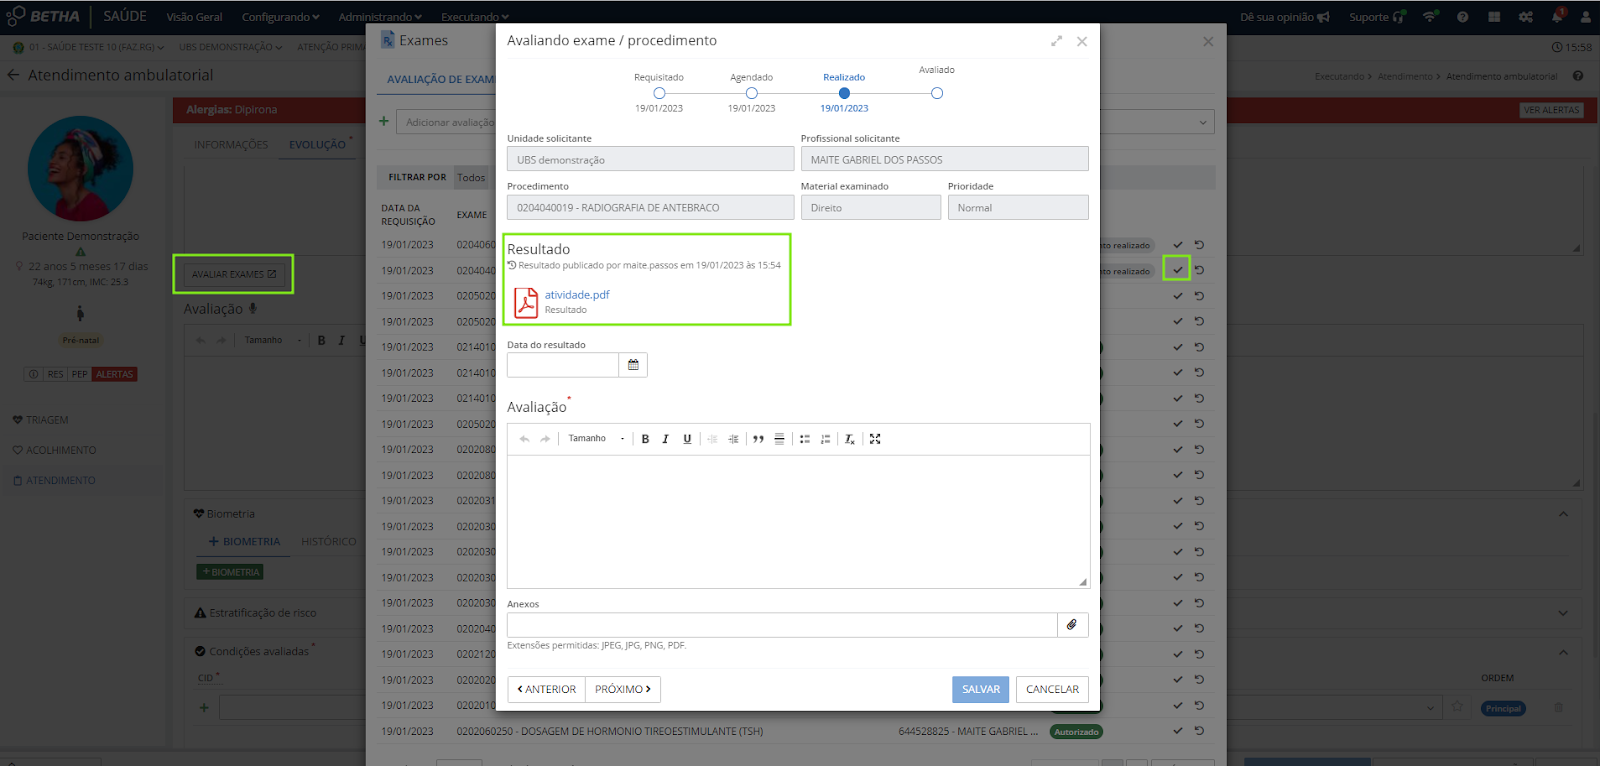Open UBS DEMONSTRAÇÃO unit selector
The width and height of the screenshot is (1600, 766).
(x=230, y=47)
